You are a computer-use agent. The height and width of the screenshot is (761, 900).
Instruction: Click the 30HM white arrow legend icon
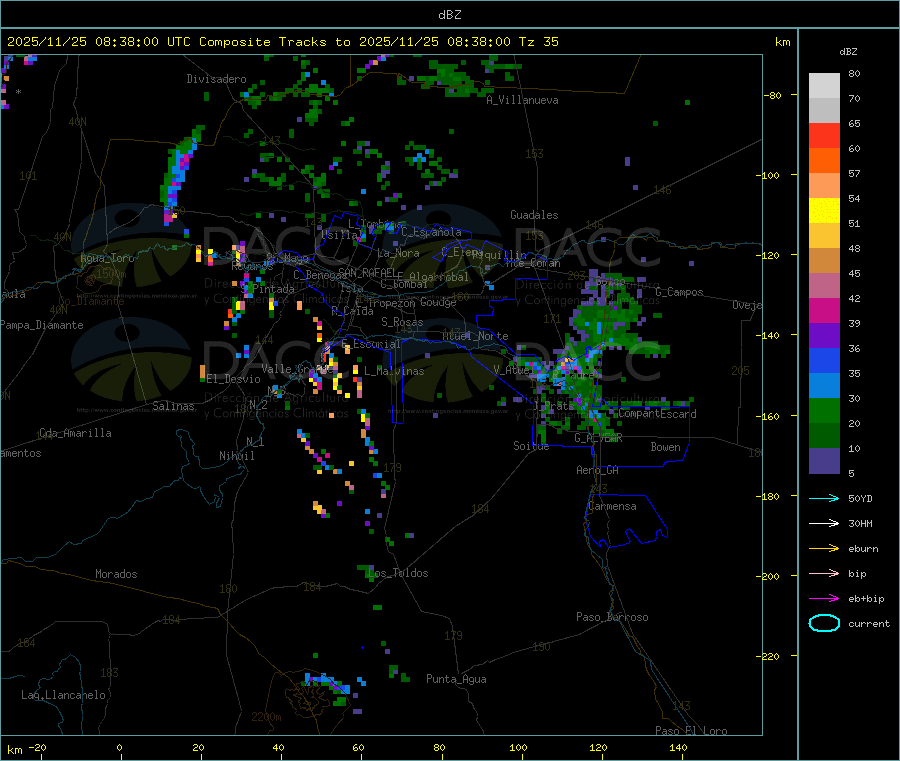(824, 523)
